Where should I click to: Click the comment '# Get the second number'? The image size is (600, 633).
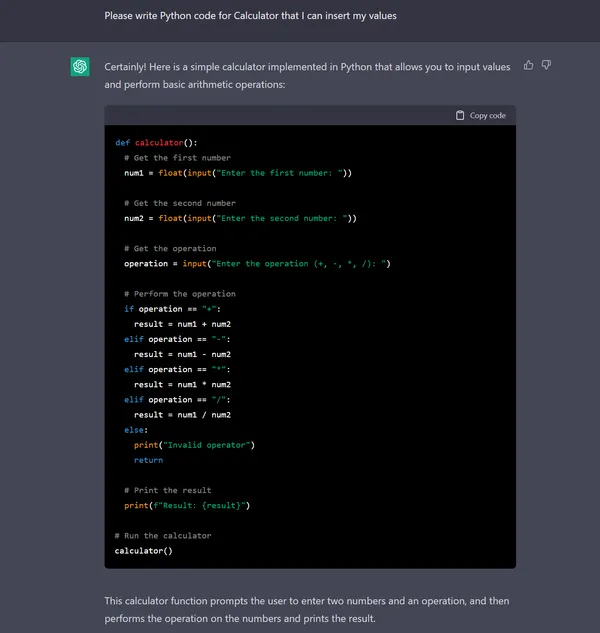click(180, 203)
